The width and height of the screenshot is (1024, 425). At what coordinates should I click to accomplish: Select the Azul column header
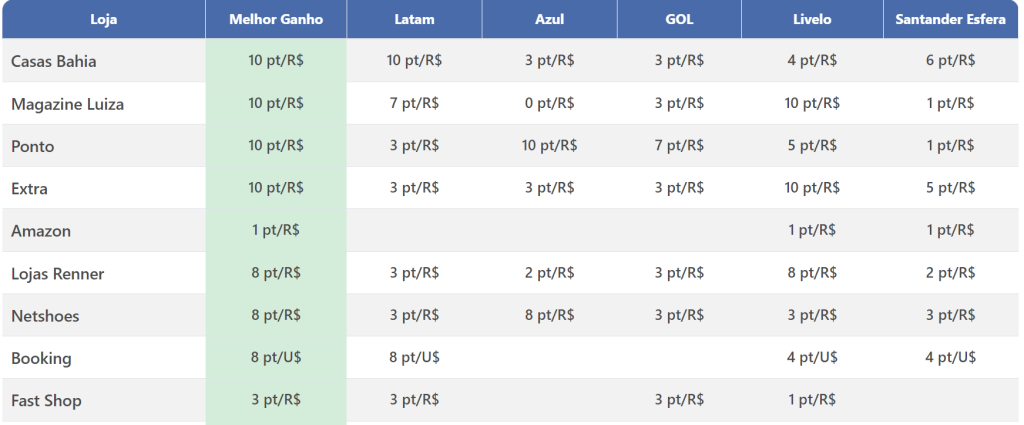[x=549, y=19]
